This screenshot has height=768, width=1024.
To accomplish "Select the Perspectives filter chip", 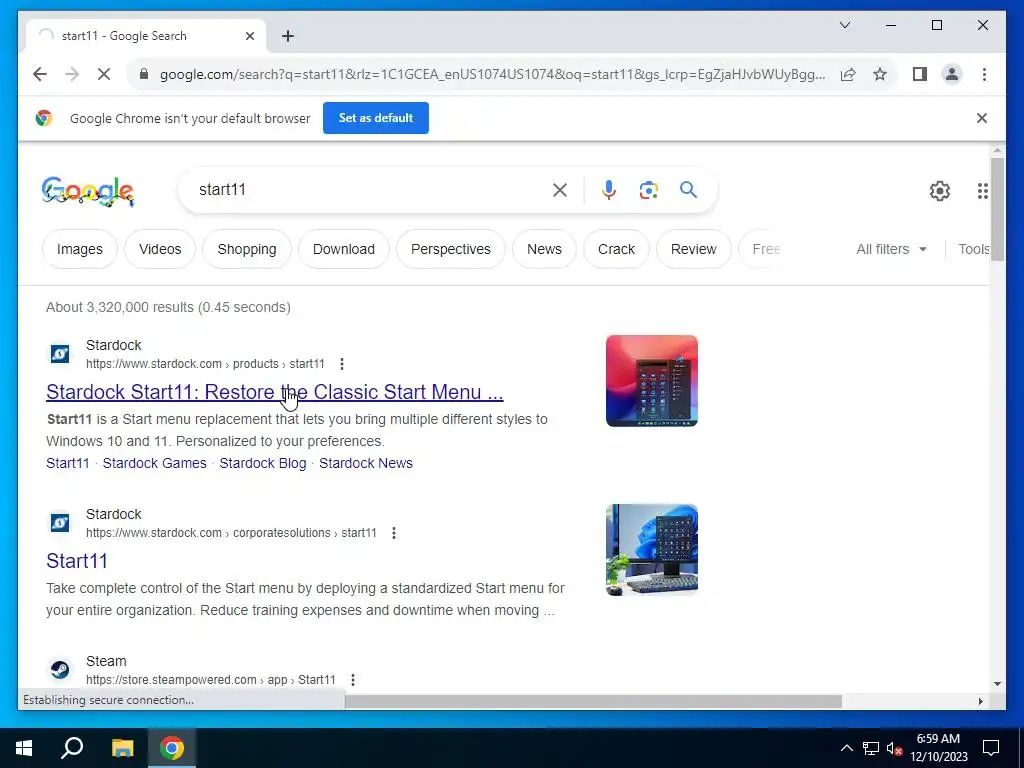I will [x=451, y=249].
